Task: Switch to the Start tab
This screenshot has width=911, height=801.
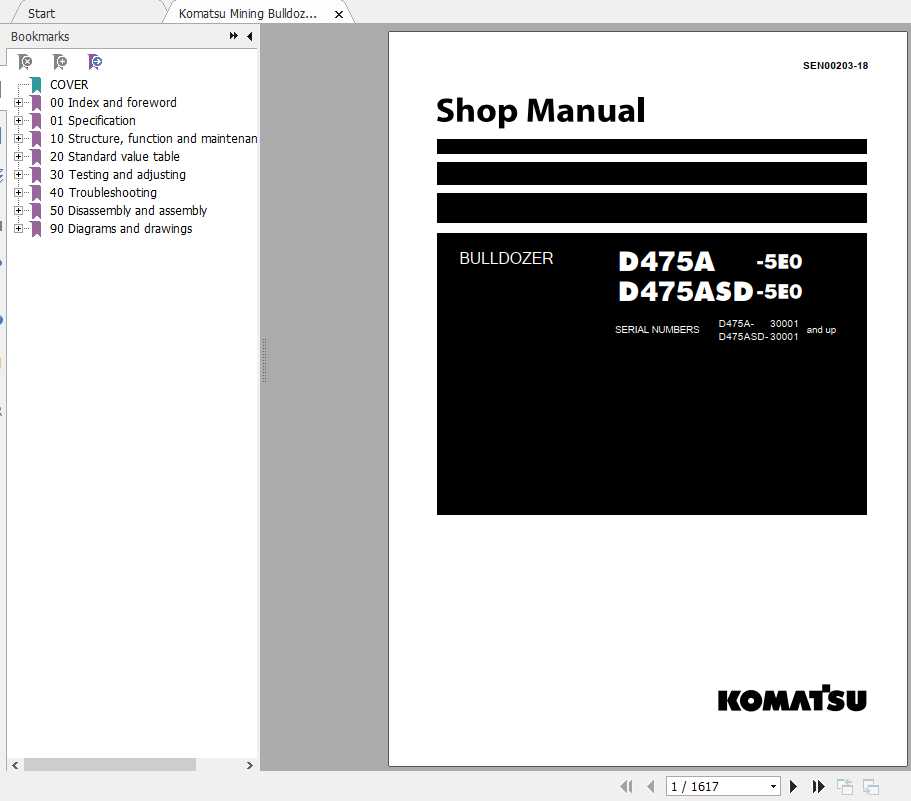Action: [42, 13]
